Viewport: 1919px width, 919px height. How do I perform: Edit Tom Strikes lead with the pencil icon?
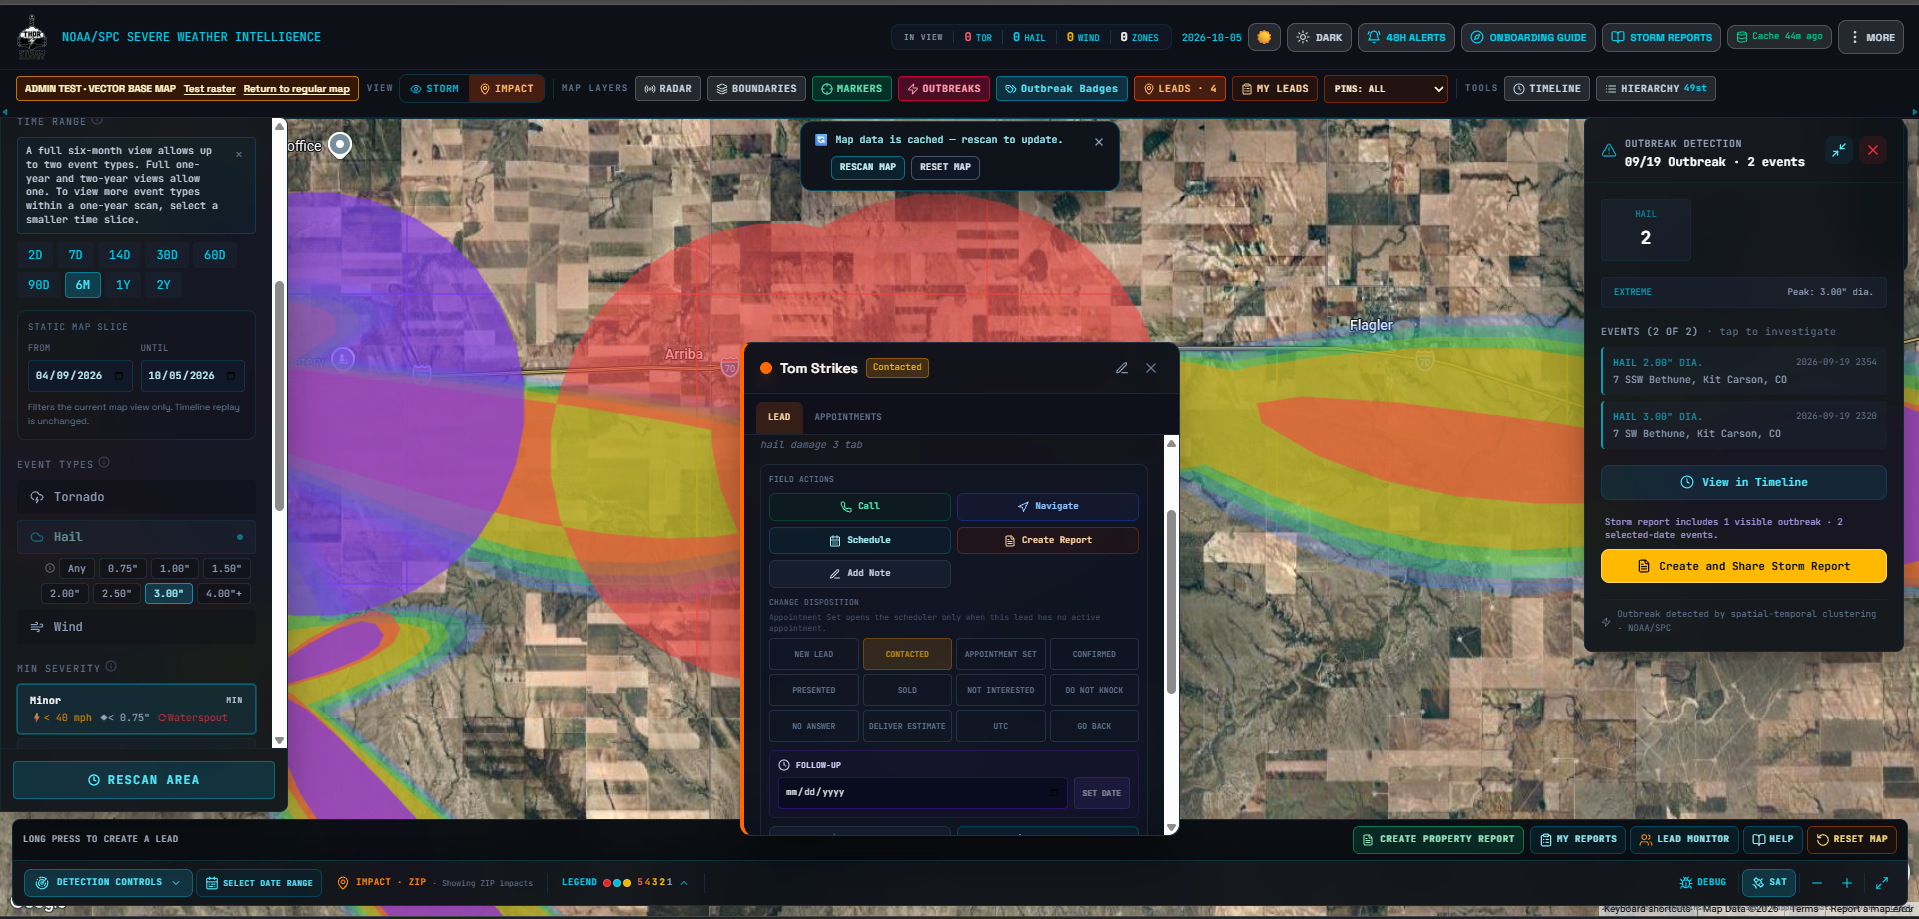click(x=1122, y=368)
